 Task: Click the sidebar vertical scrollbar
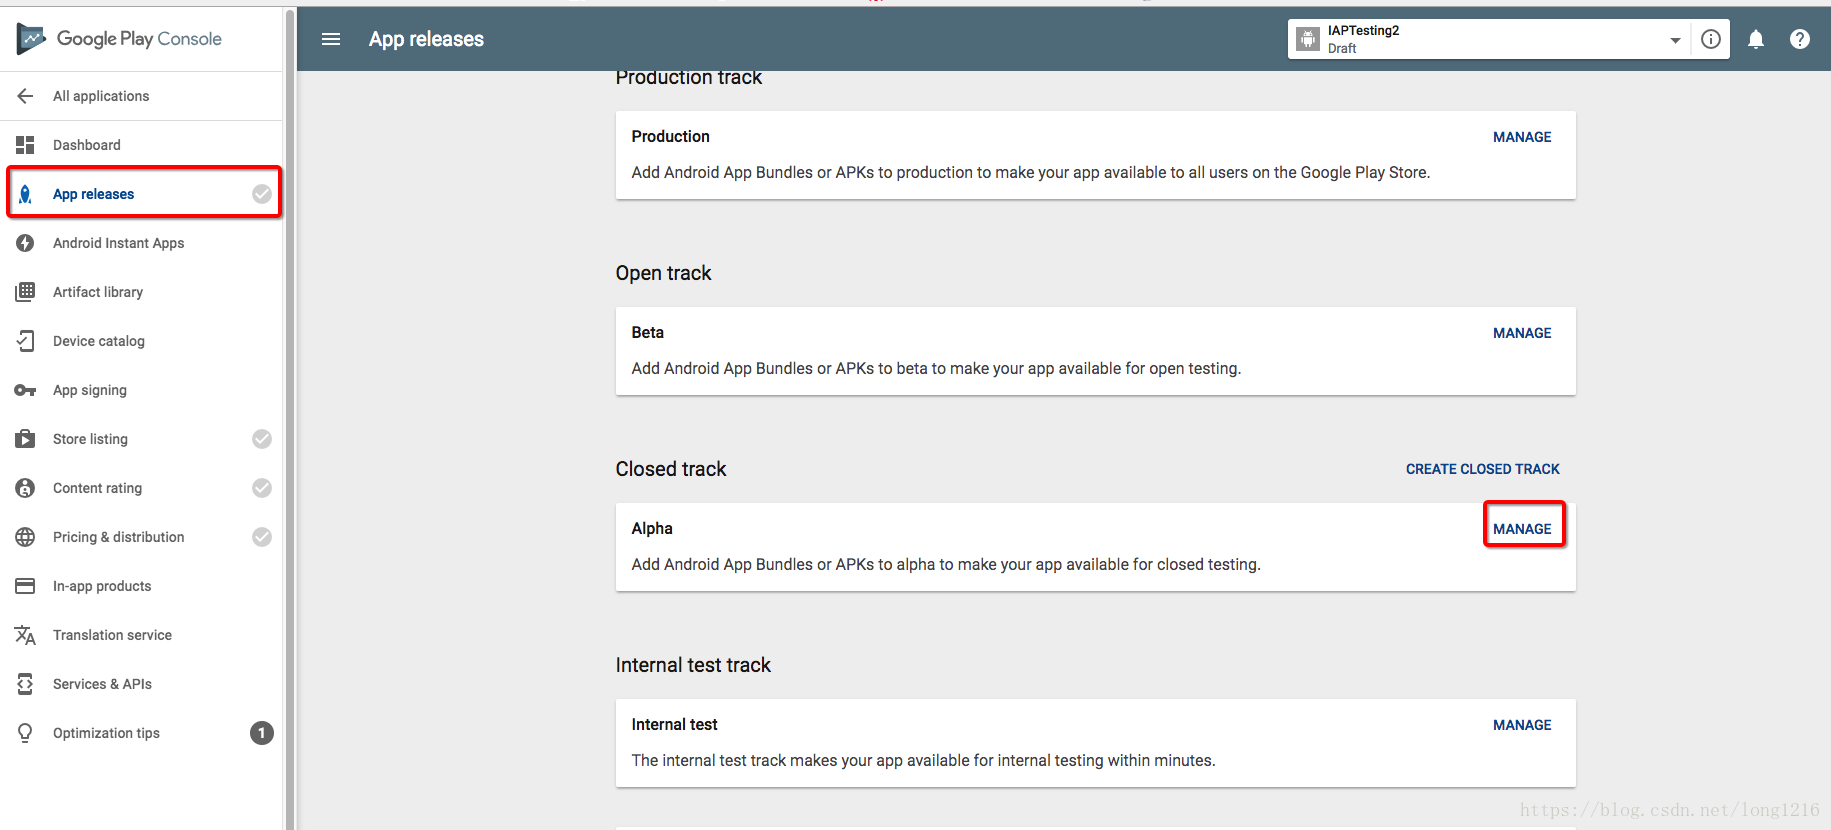pos(290,420)
